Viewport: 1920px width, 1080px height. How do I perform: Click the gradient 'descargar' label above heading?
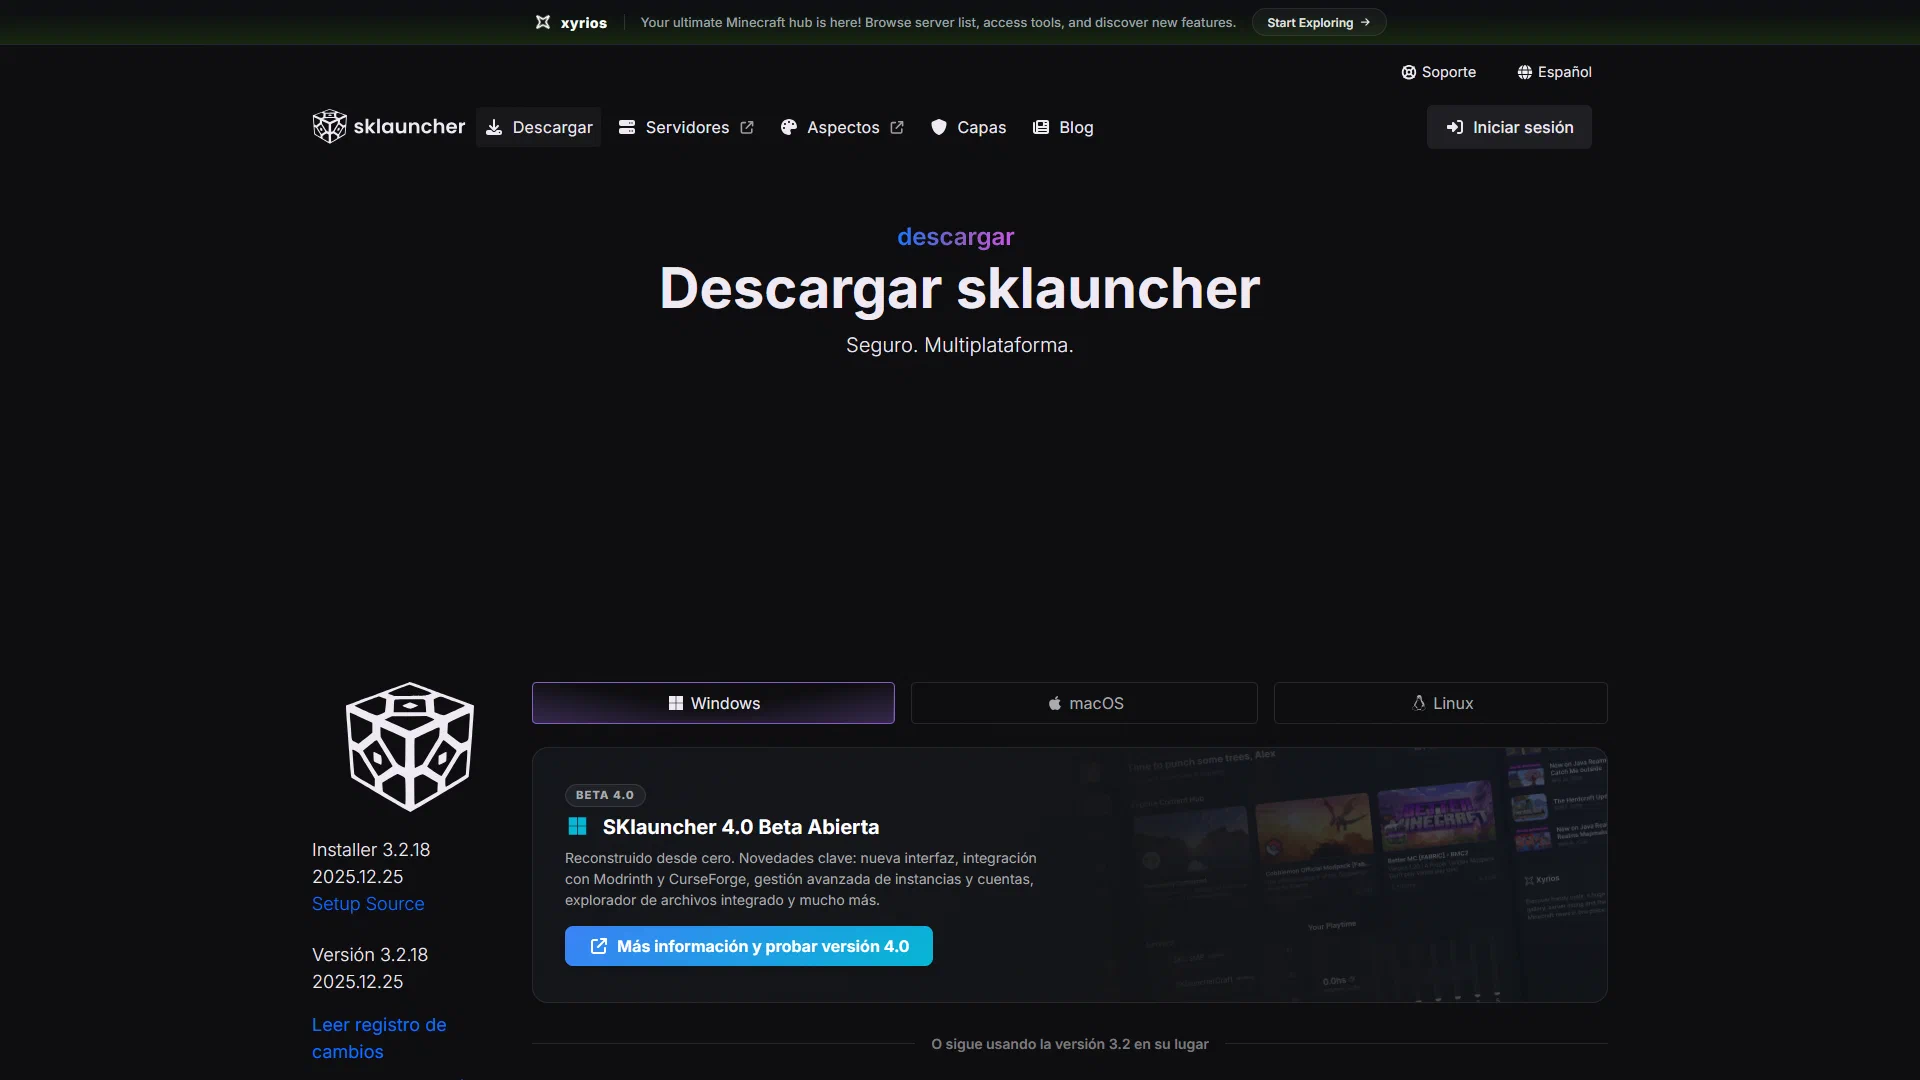(x=956, y=237)
